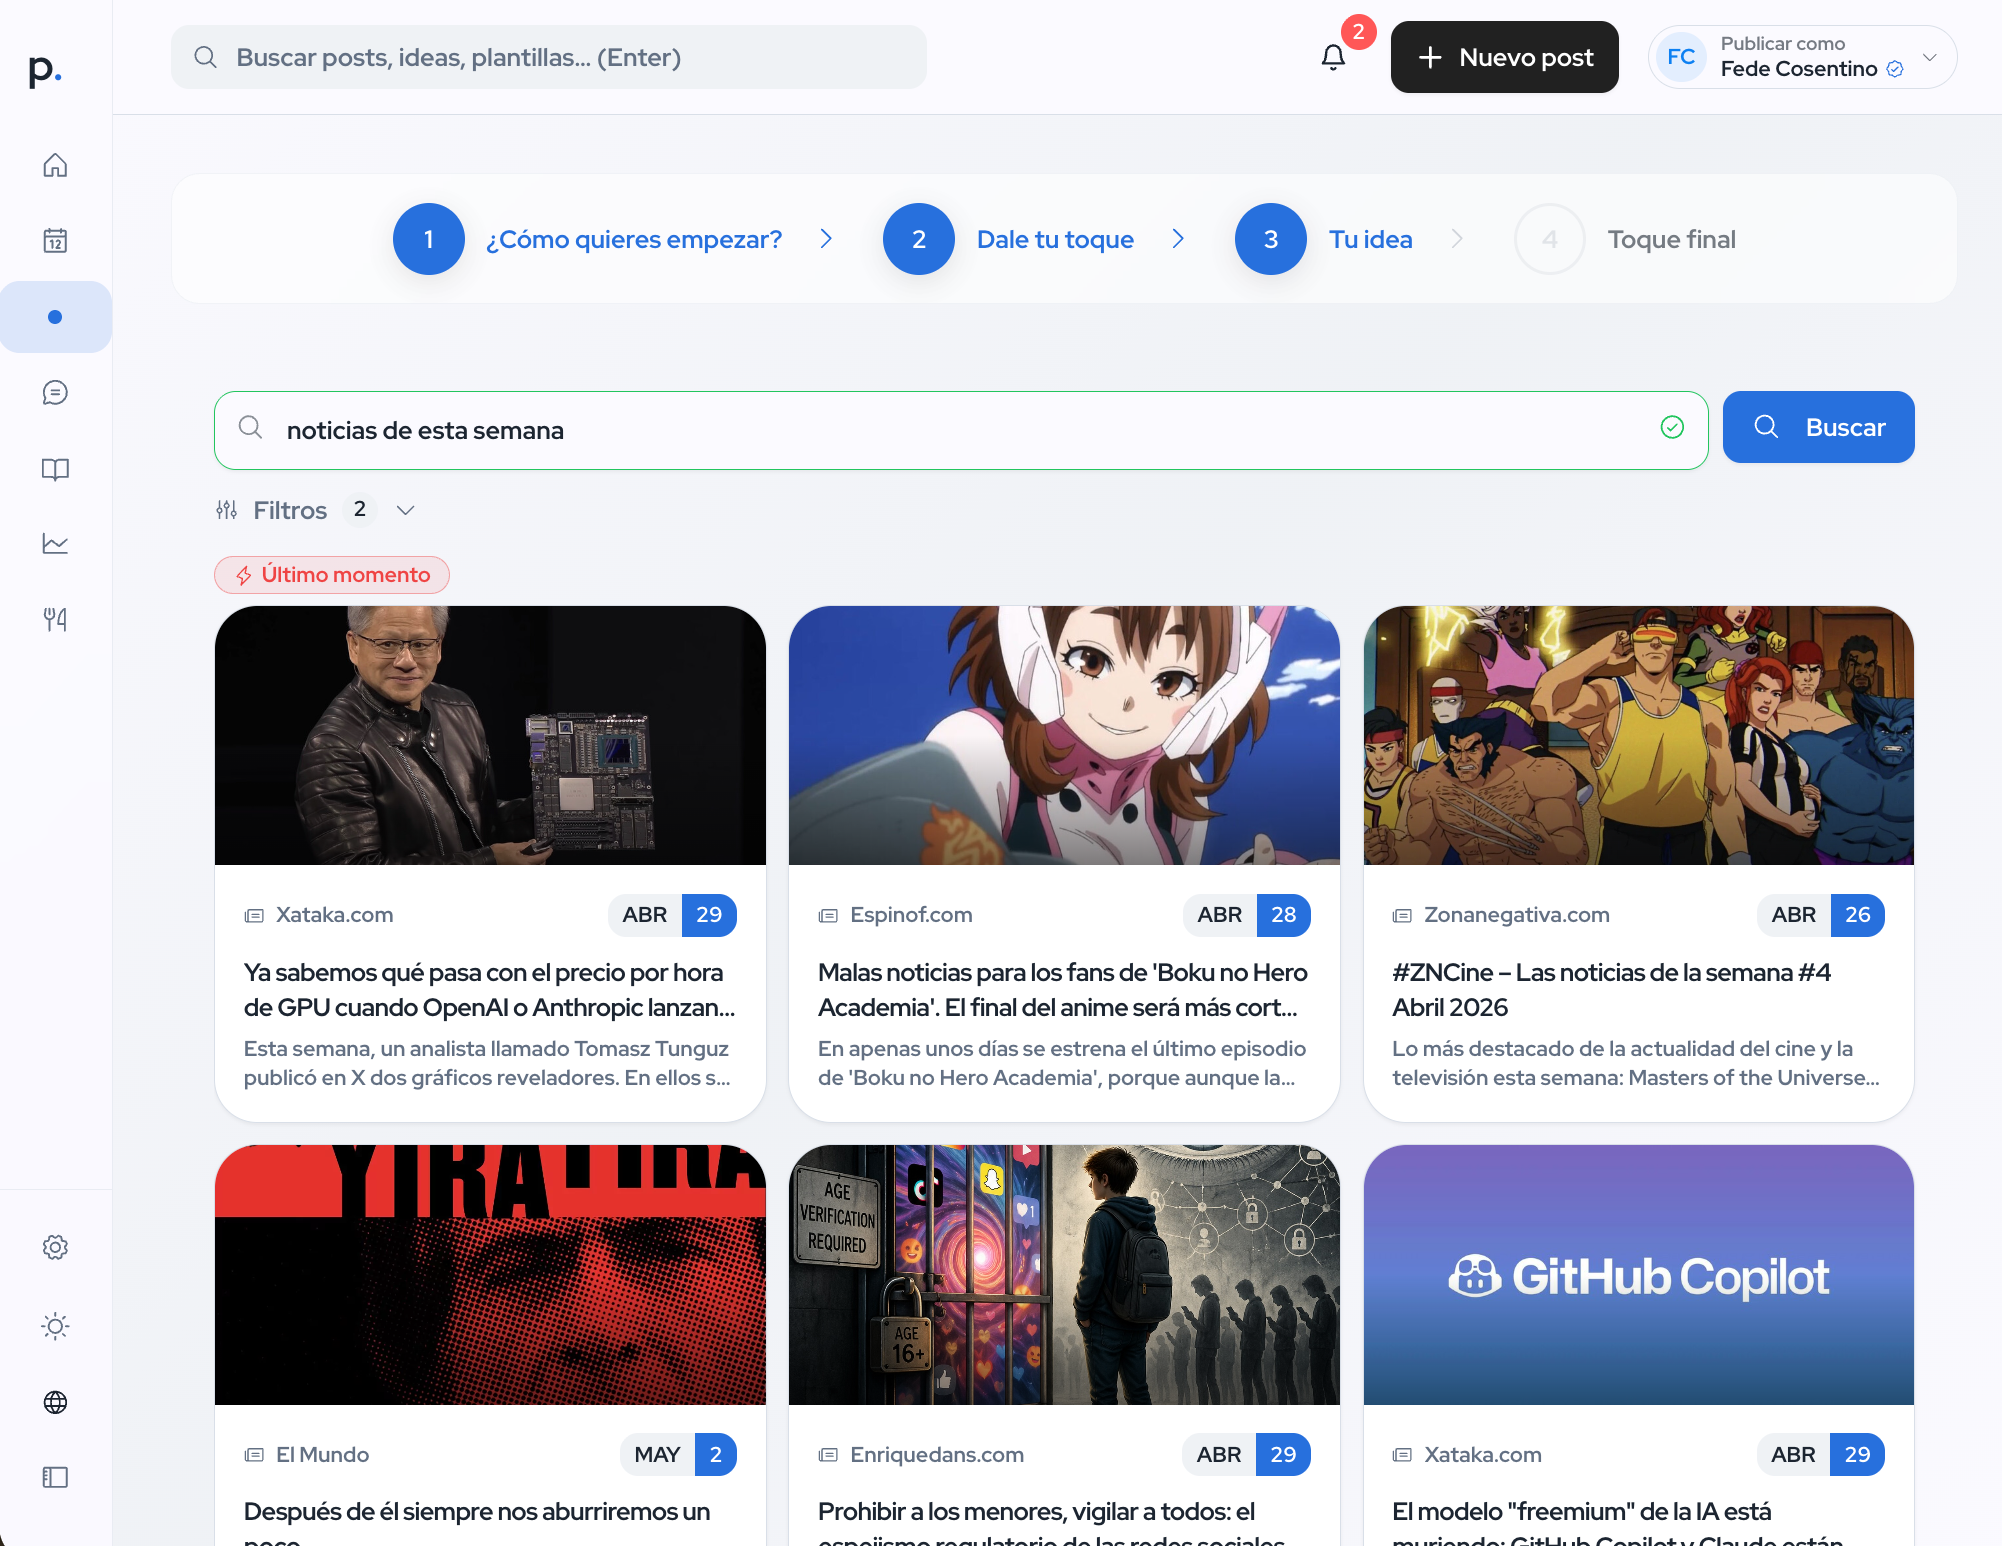Click the source icon beside Enriquedans.com

tap(828, 1455)
